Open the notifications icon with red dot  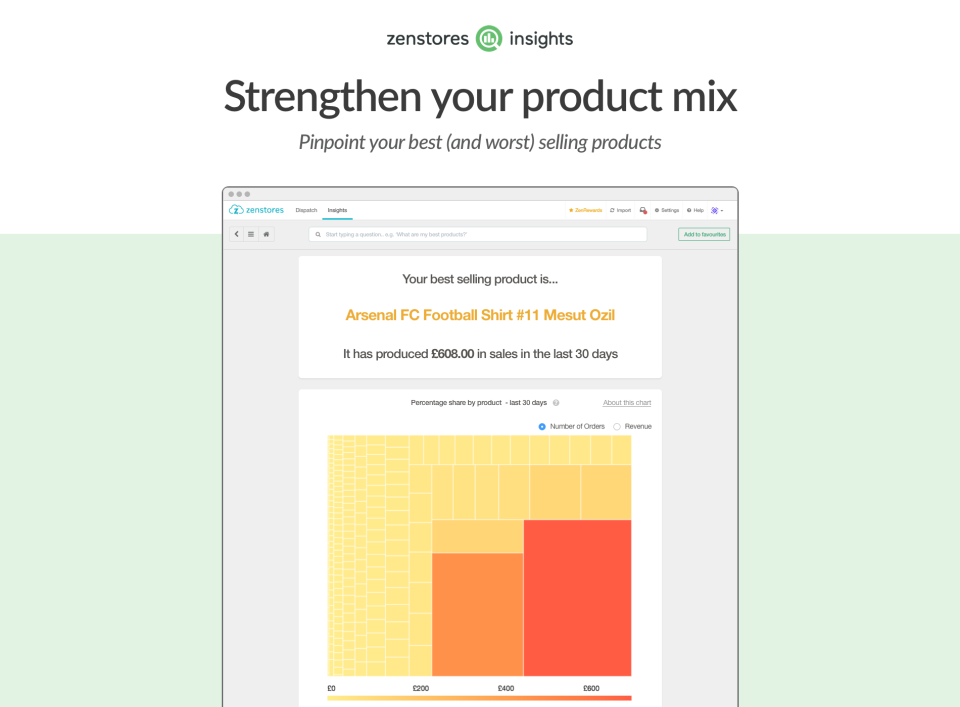(643, 210)
